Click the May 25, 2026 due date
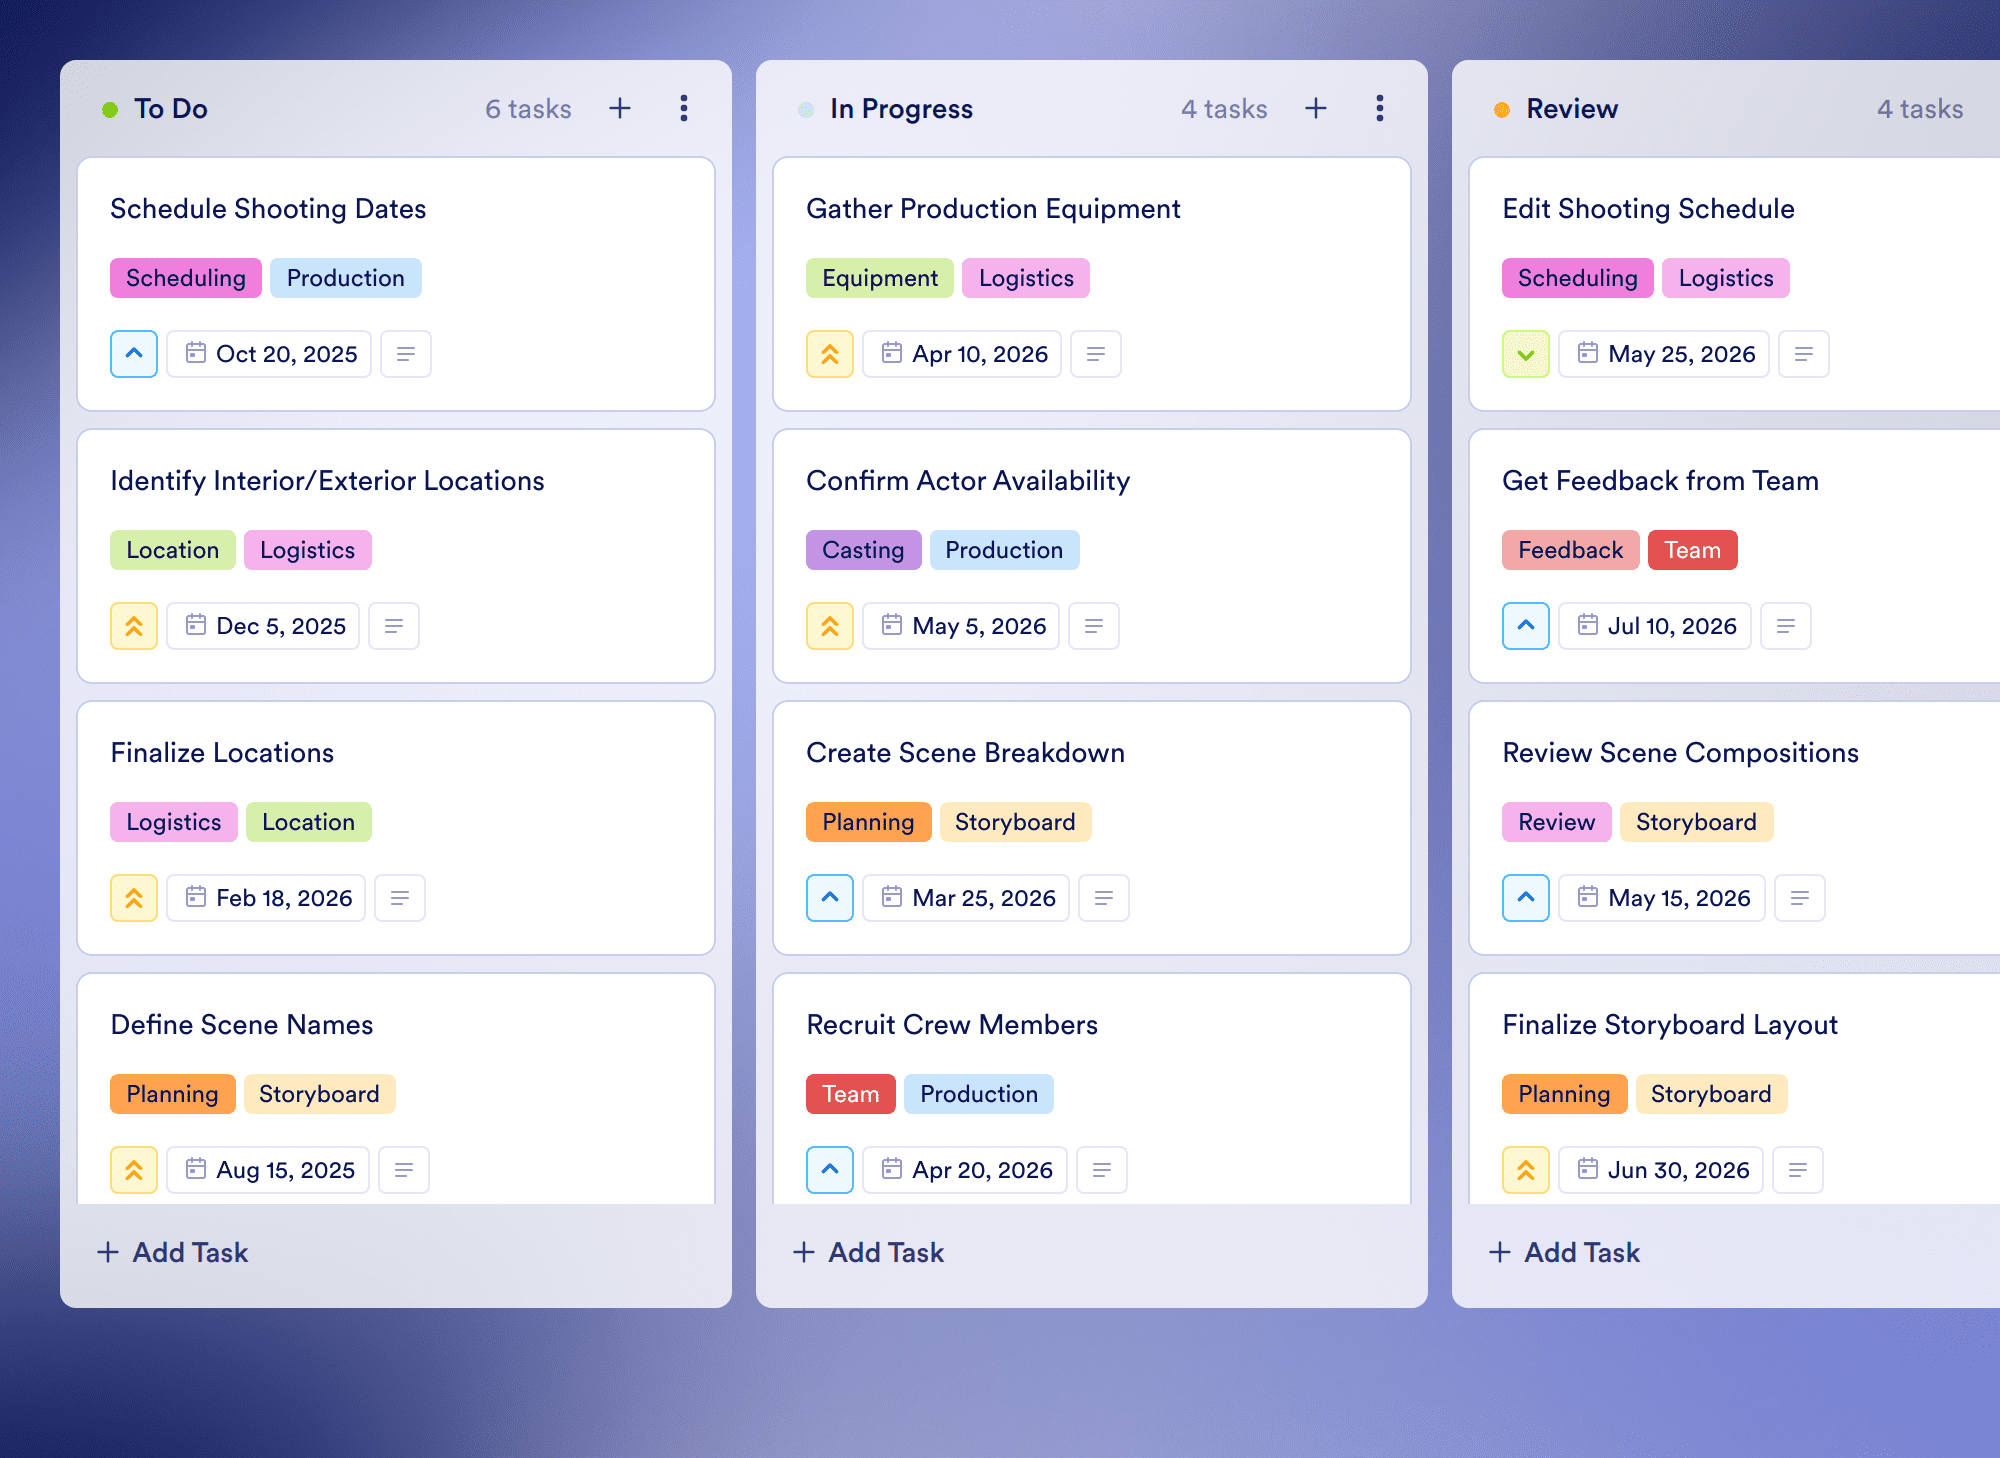Screen dimensions: 2000x1458 click(x=1664, y=354)
